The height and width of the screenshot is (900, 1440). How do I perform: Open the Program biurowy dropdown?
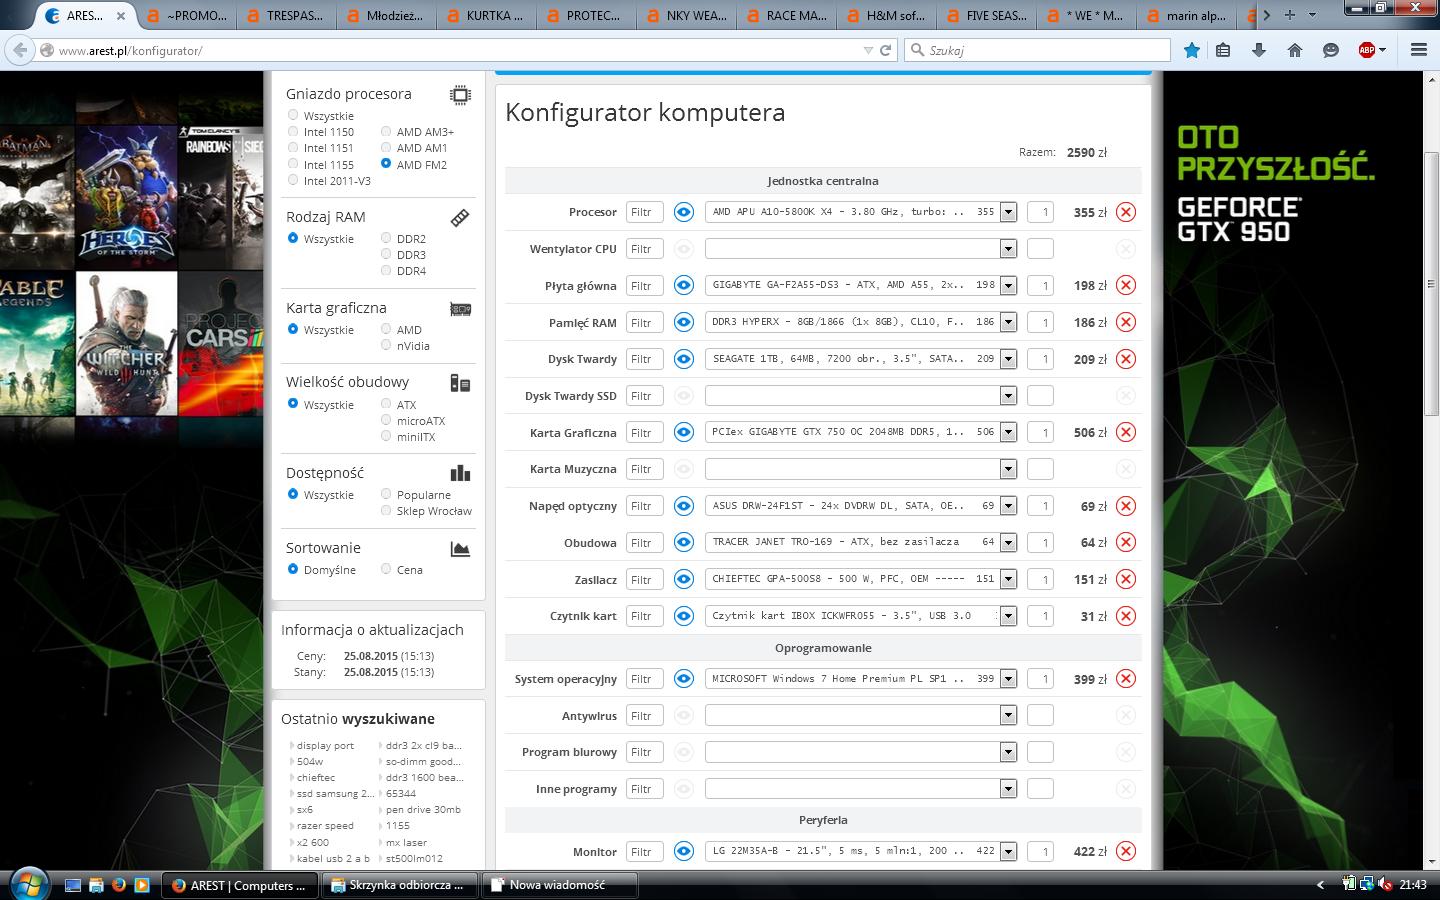tap(1008, 752)
